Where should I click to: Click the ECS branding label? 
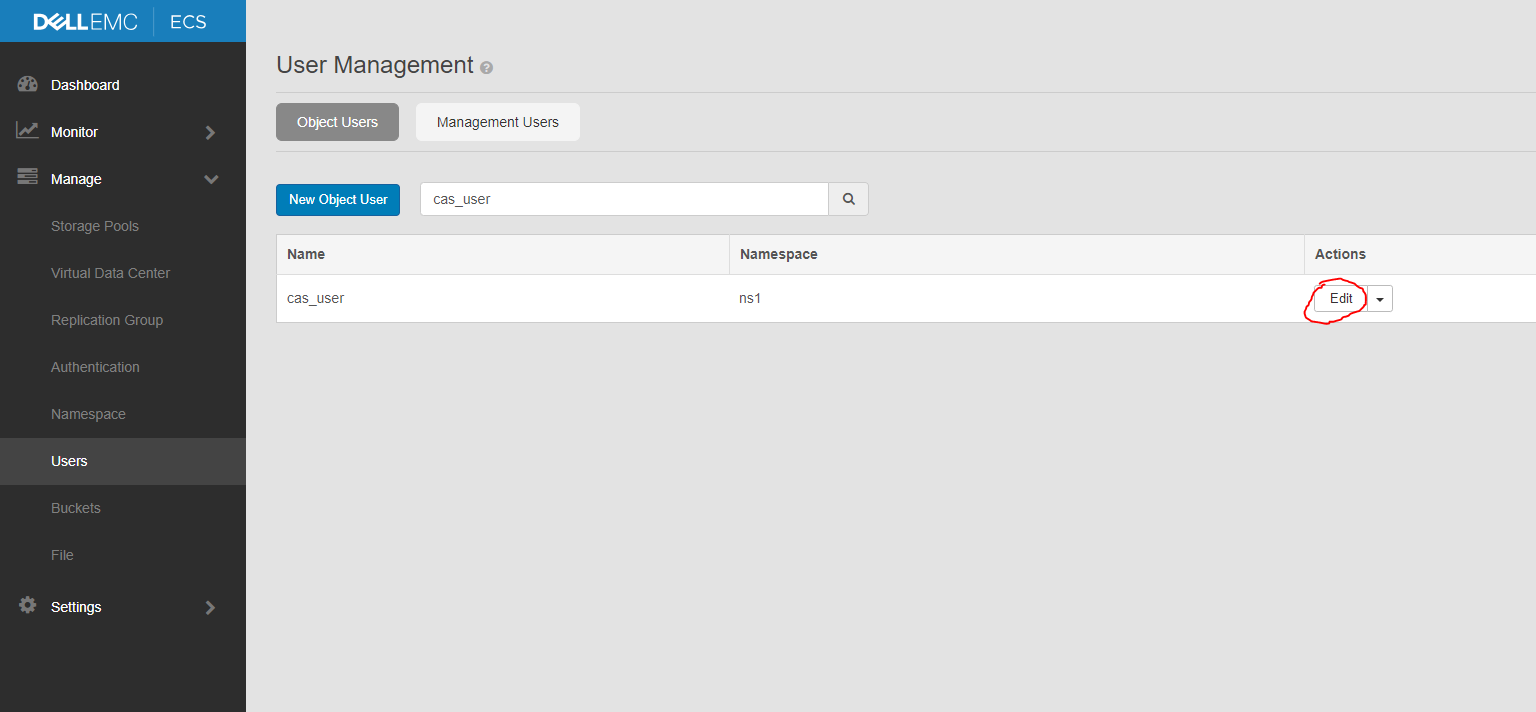coord(188,20)
